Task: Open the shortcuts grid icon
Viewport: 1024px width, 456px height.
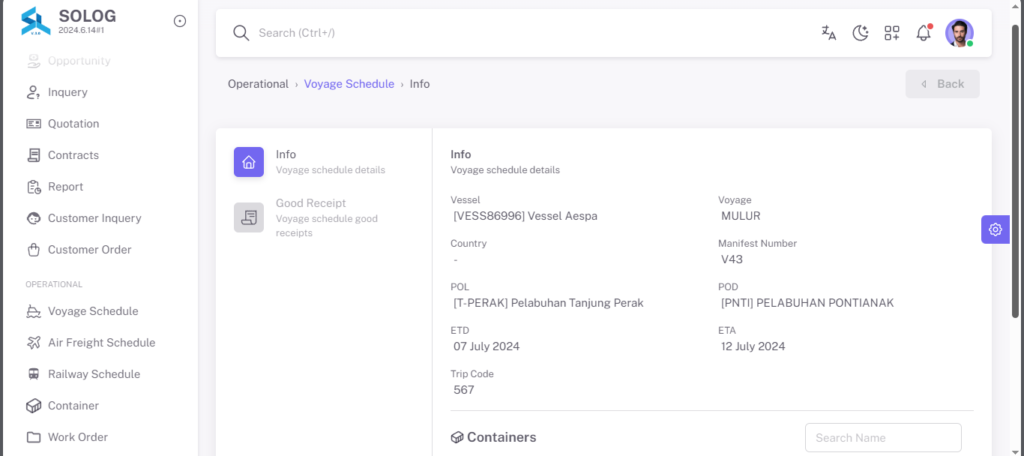Action: 891,33
